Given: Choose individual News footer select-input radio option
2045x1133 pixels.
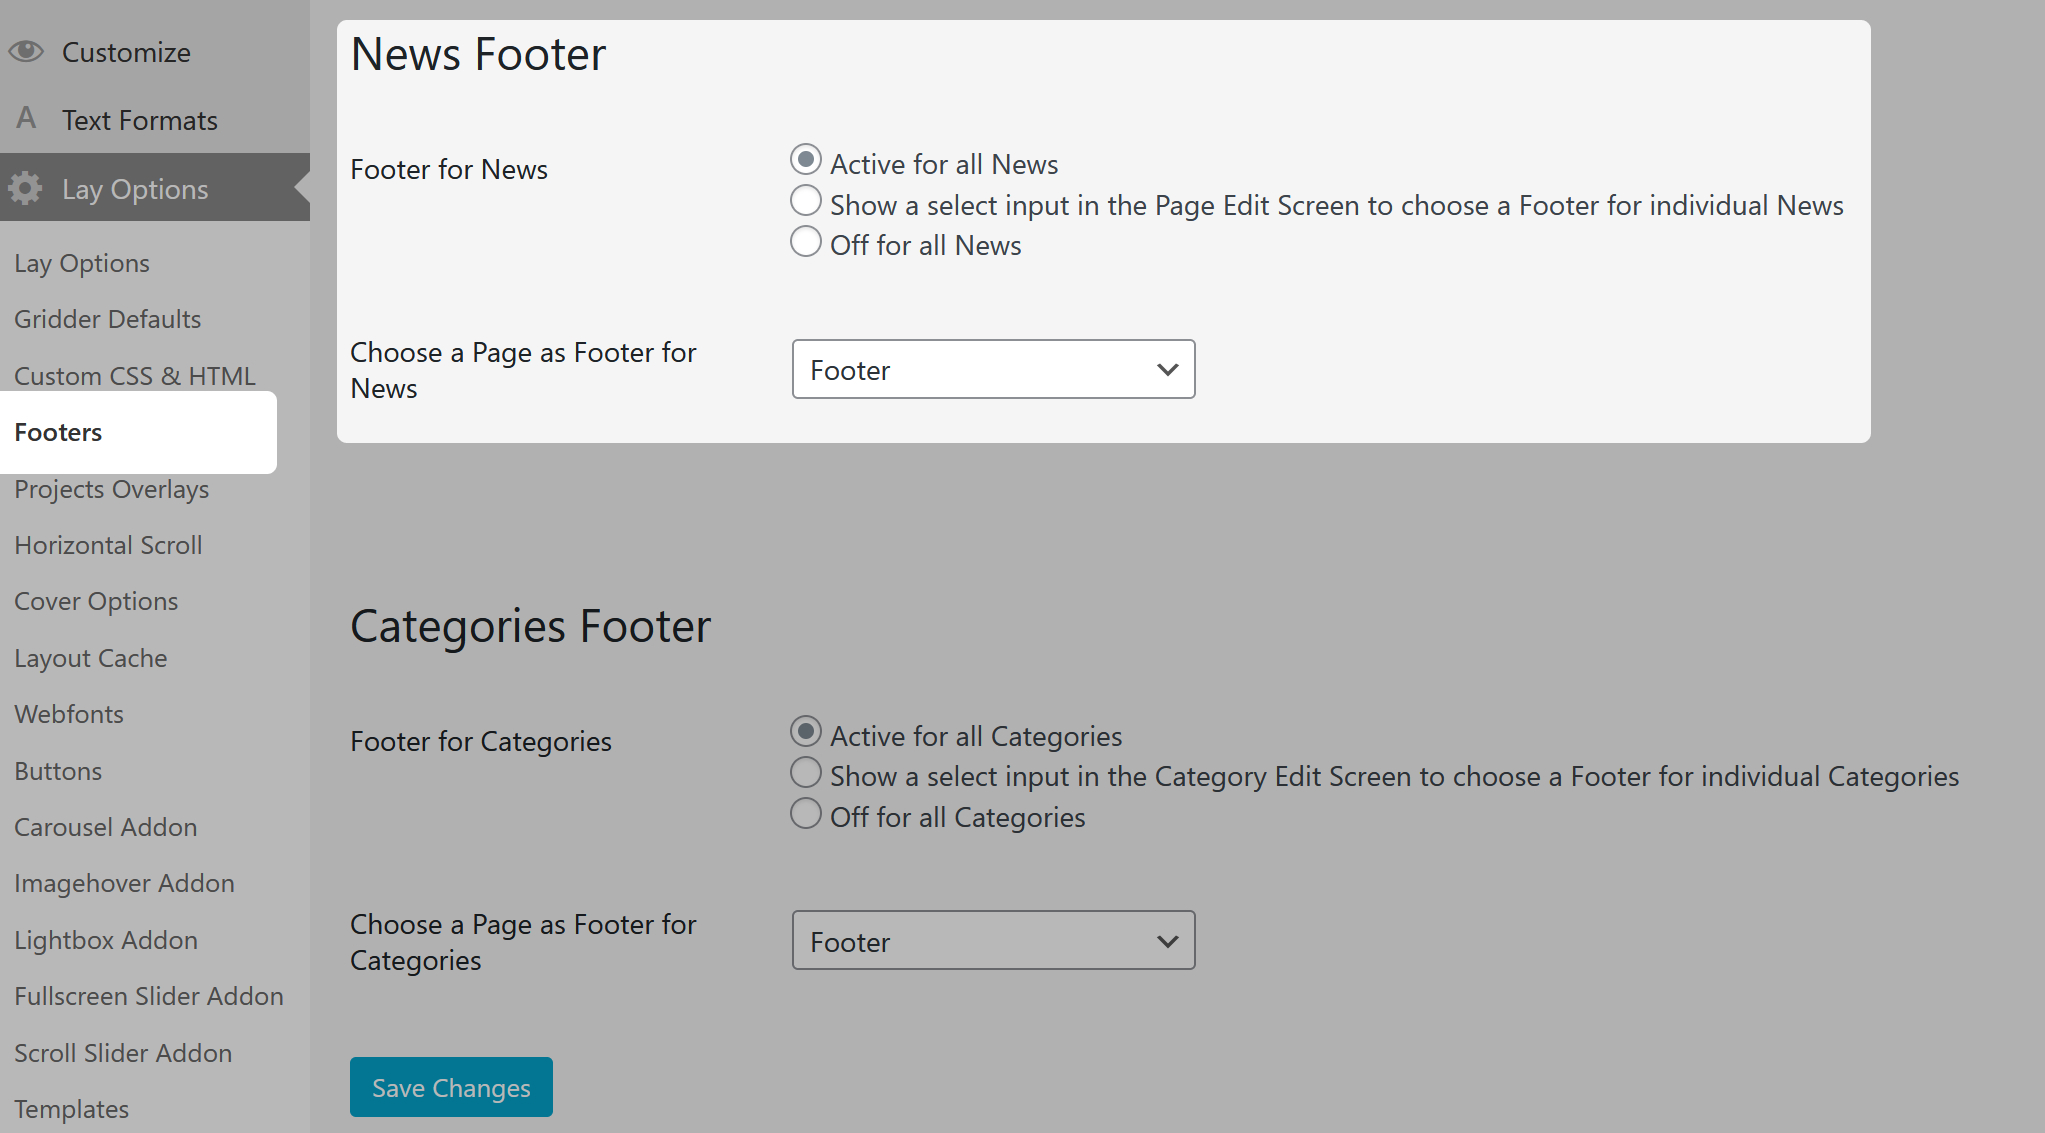Looking at the screenshot, I should [x=805, y=201].
